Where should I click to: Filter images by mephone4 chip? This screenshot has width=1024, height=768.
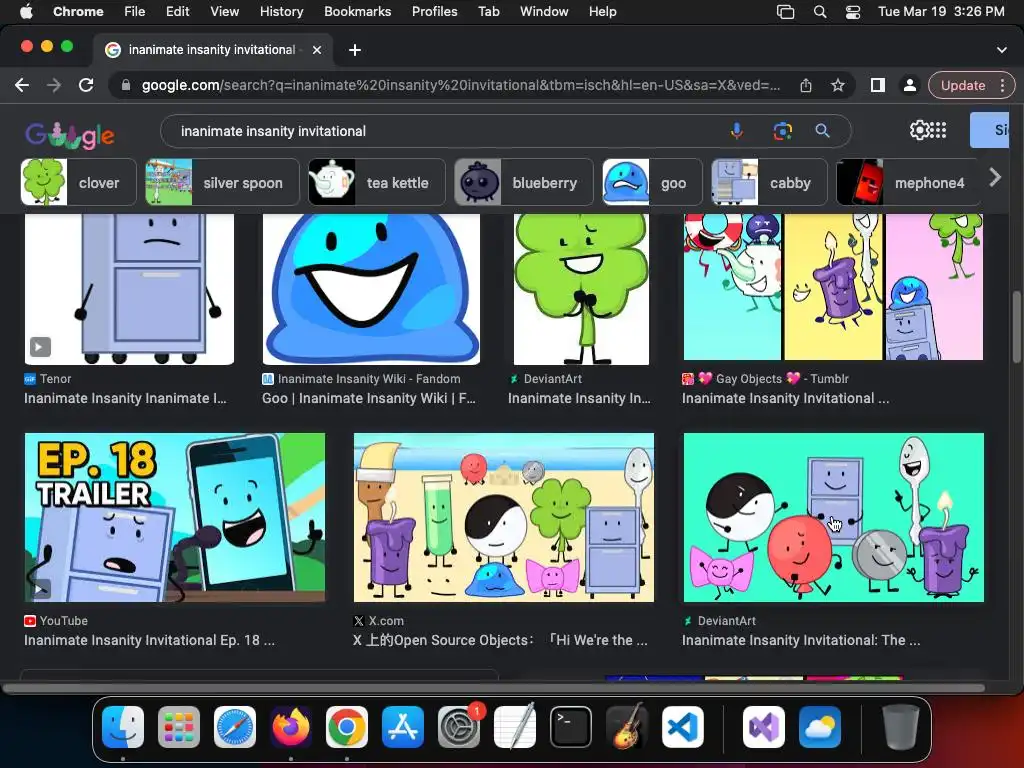tap(908, 182)
